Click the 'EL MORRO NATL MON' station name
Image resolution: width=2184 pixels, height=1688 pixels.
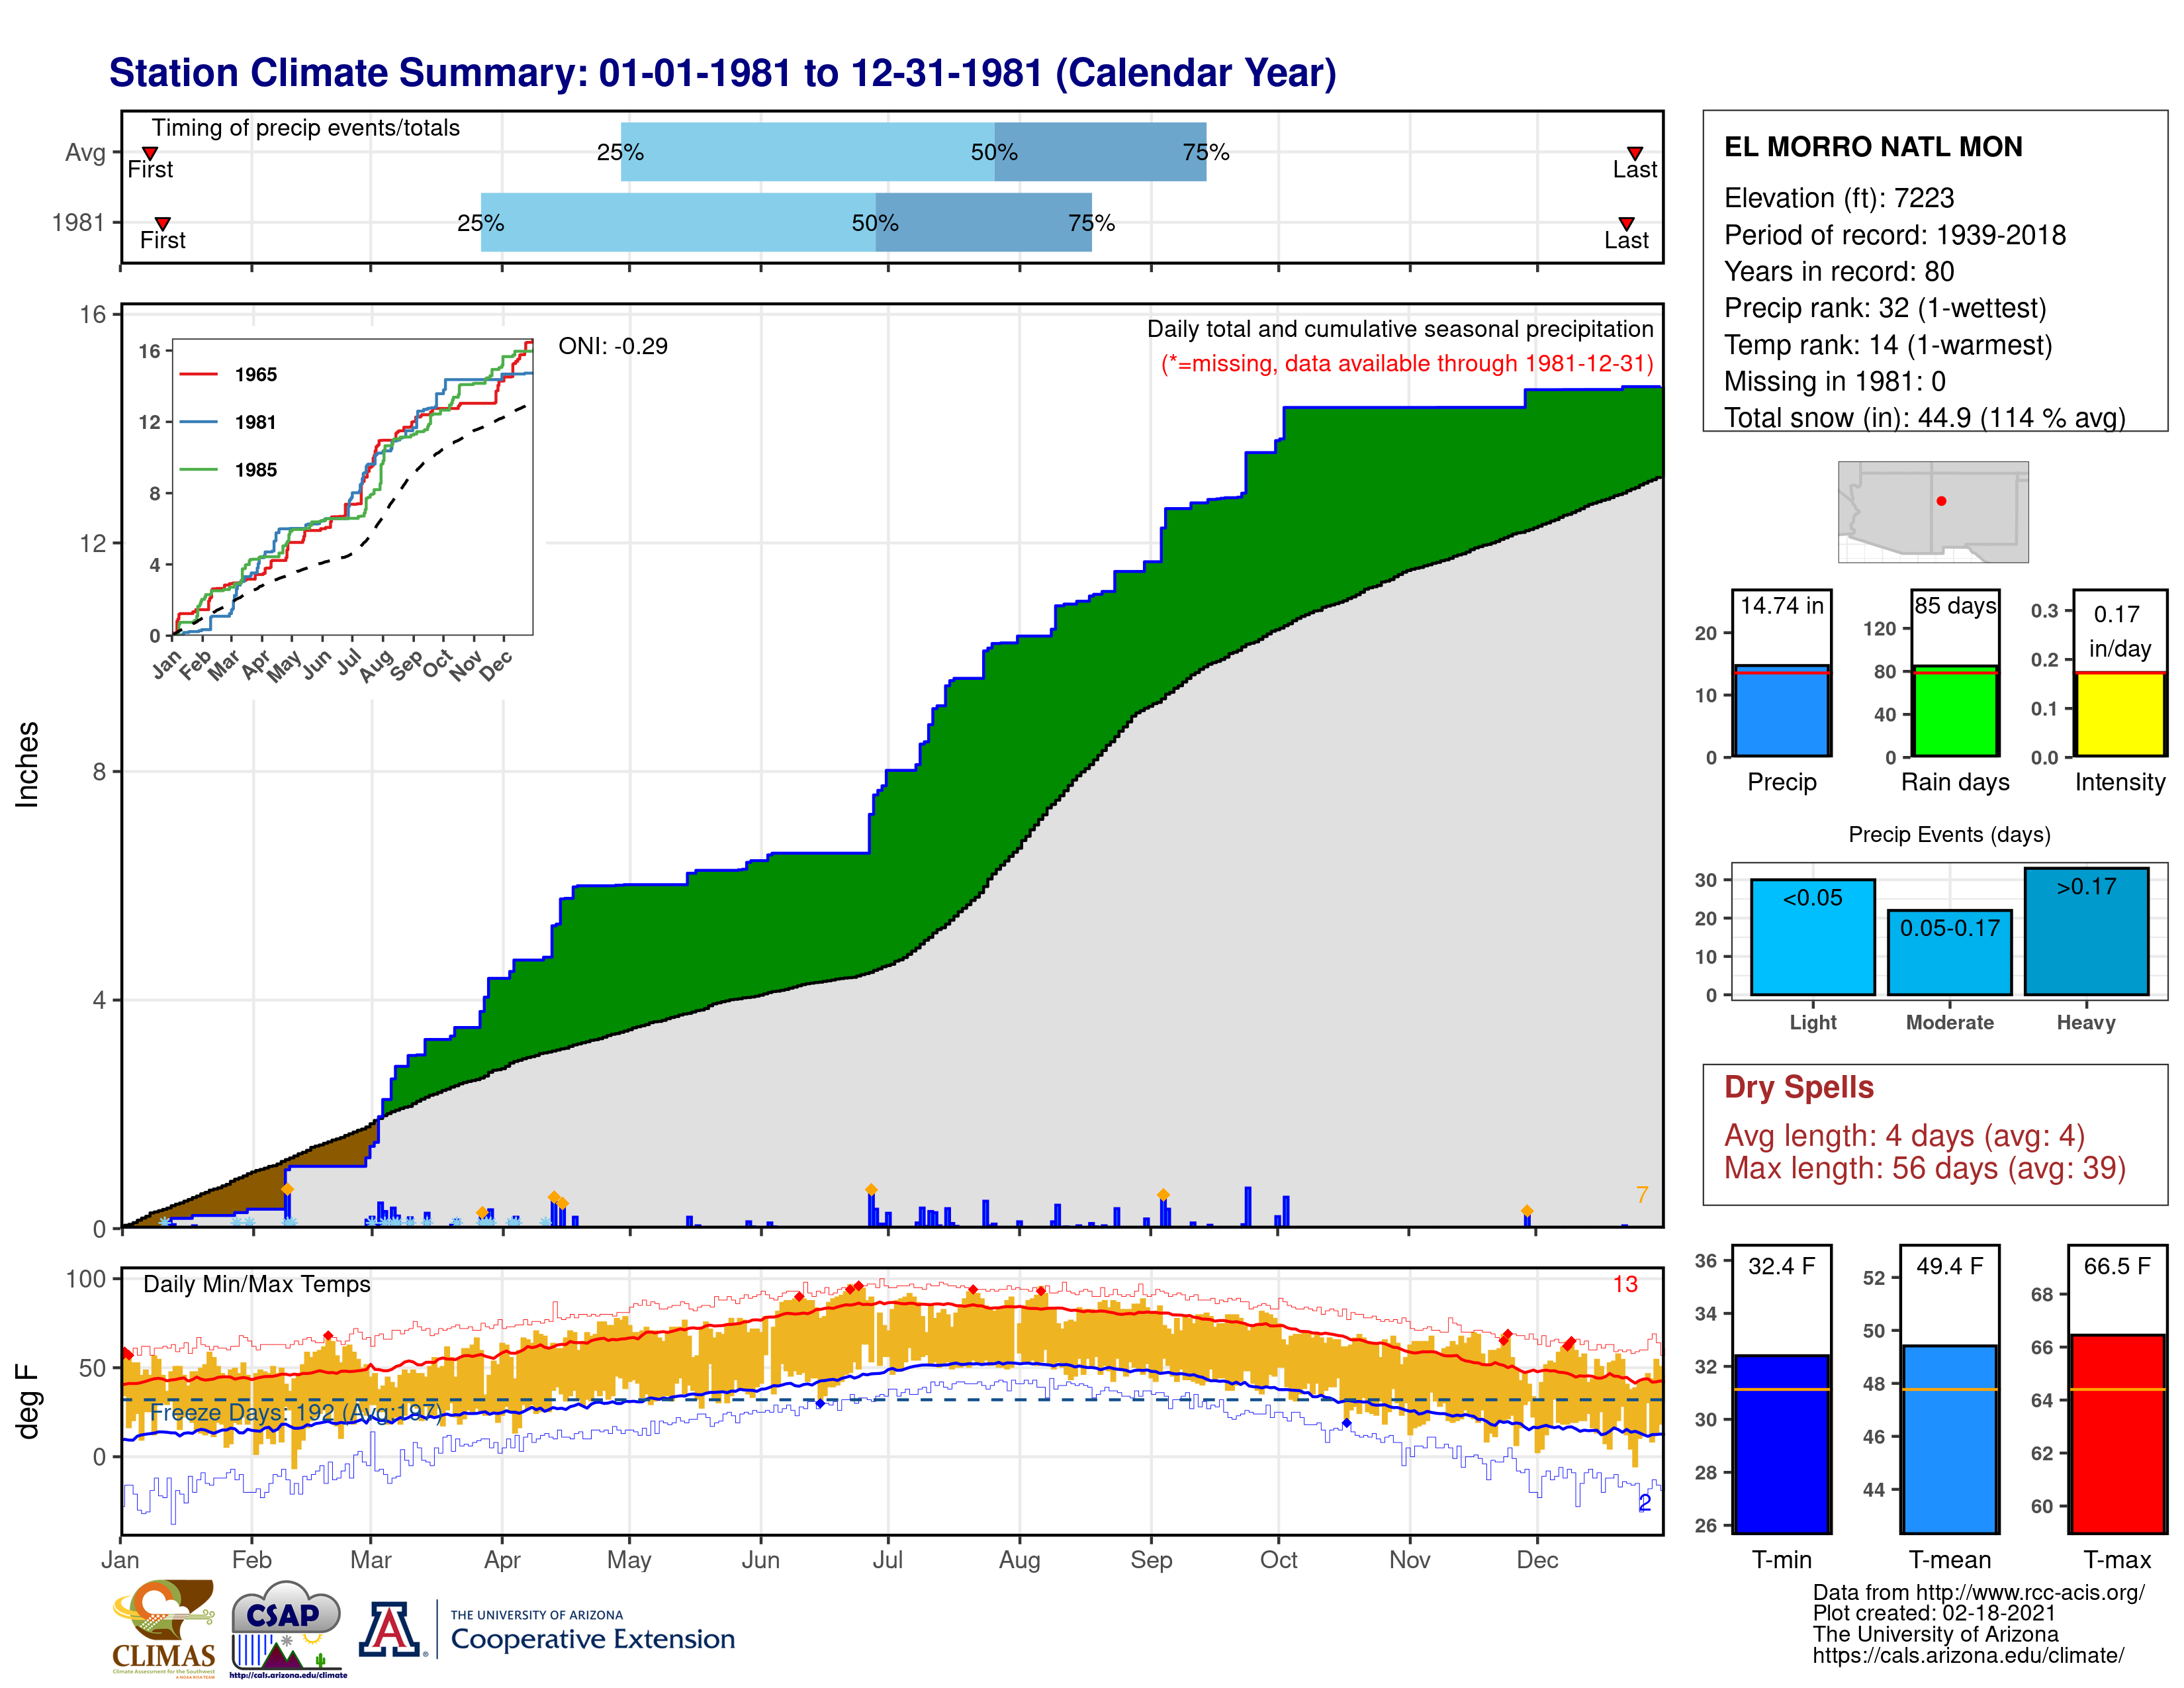pyautogui.click(x=1873, y=147)
